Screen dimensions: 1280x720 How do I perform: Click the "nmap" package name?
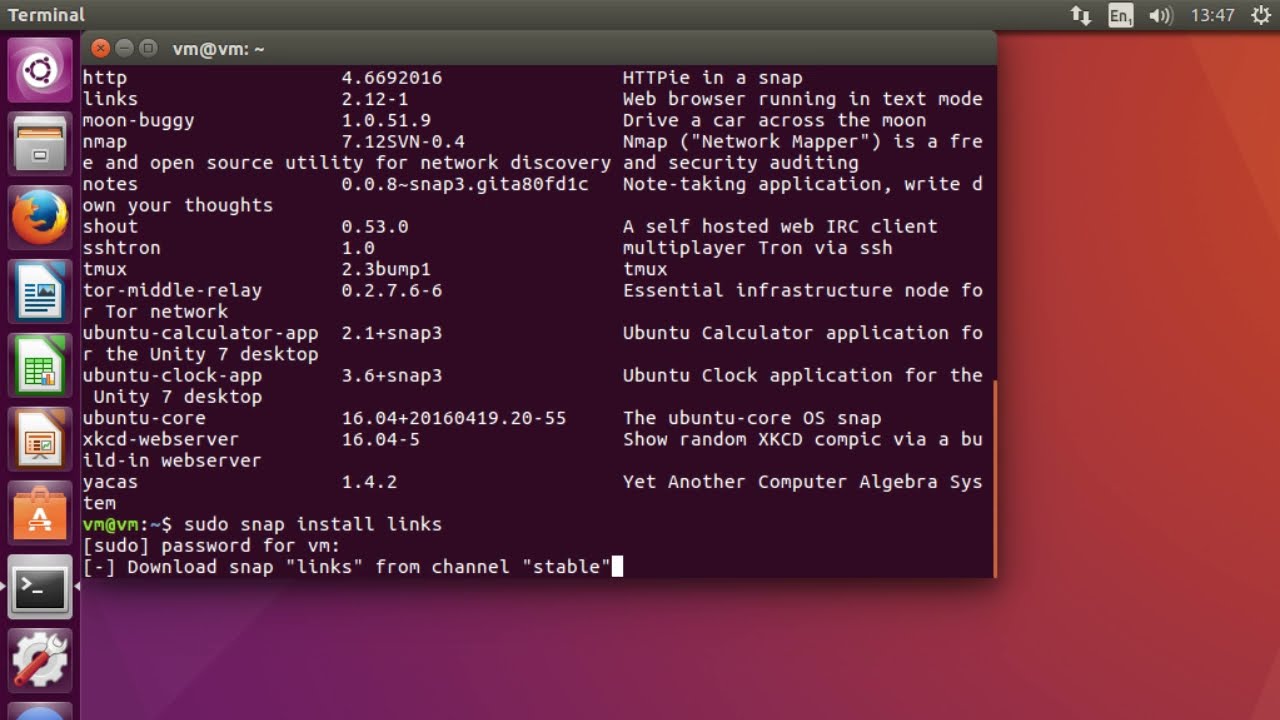[105, 142]
